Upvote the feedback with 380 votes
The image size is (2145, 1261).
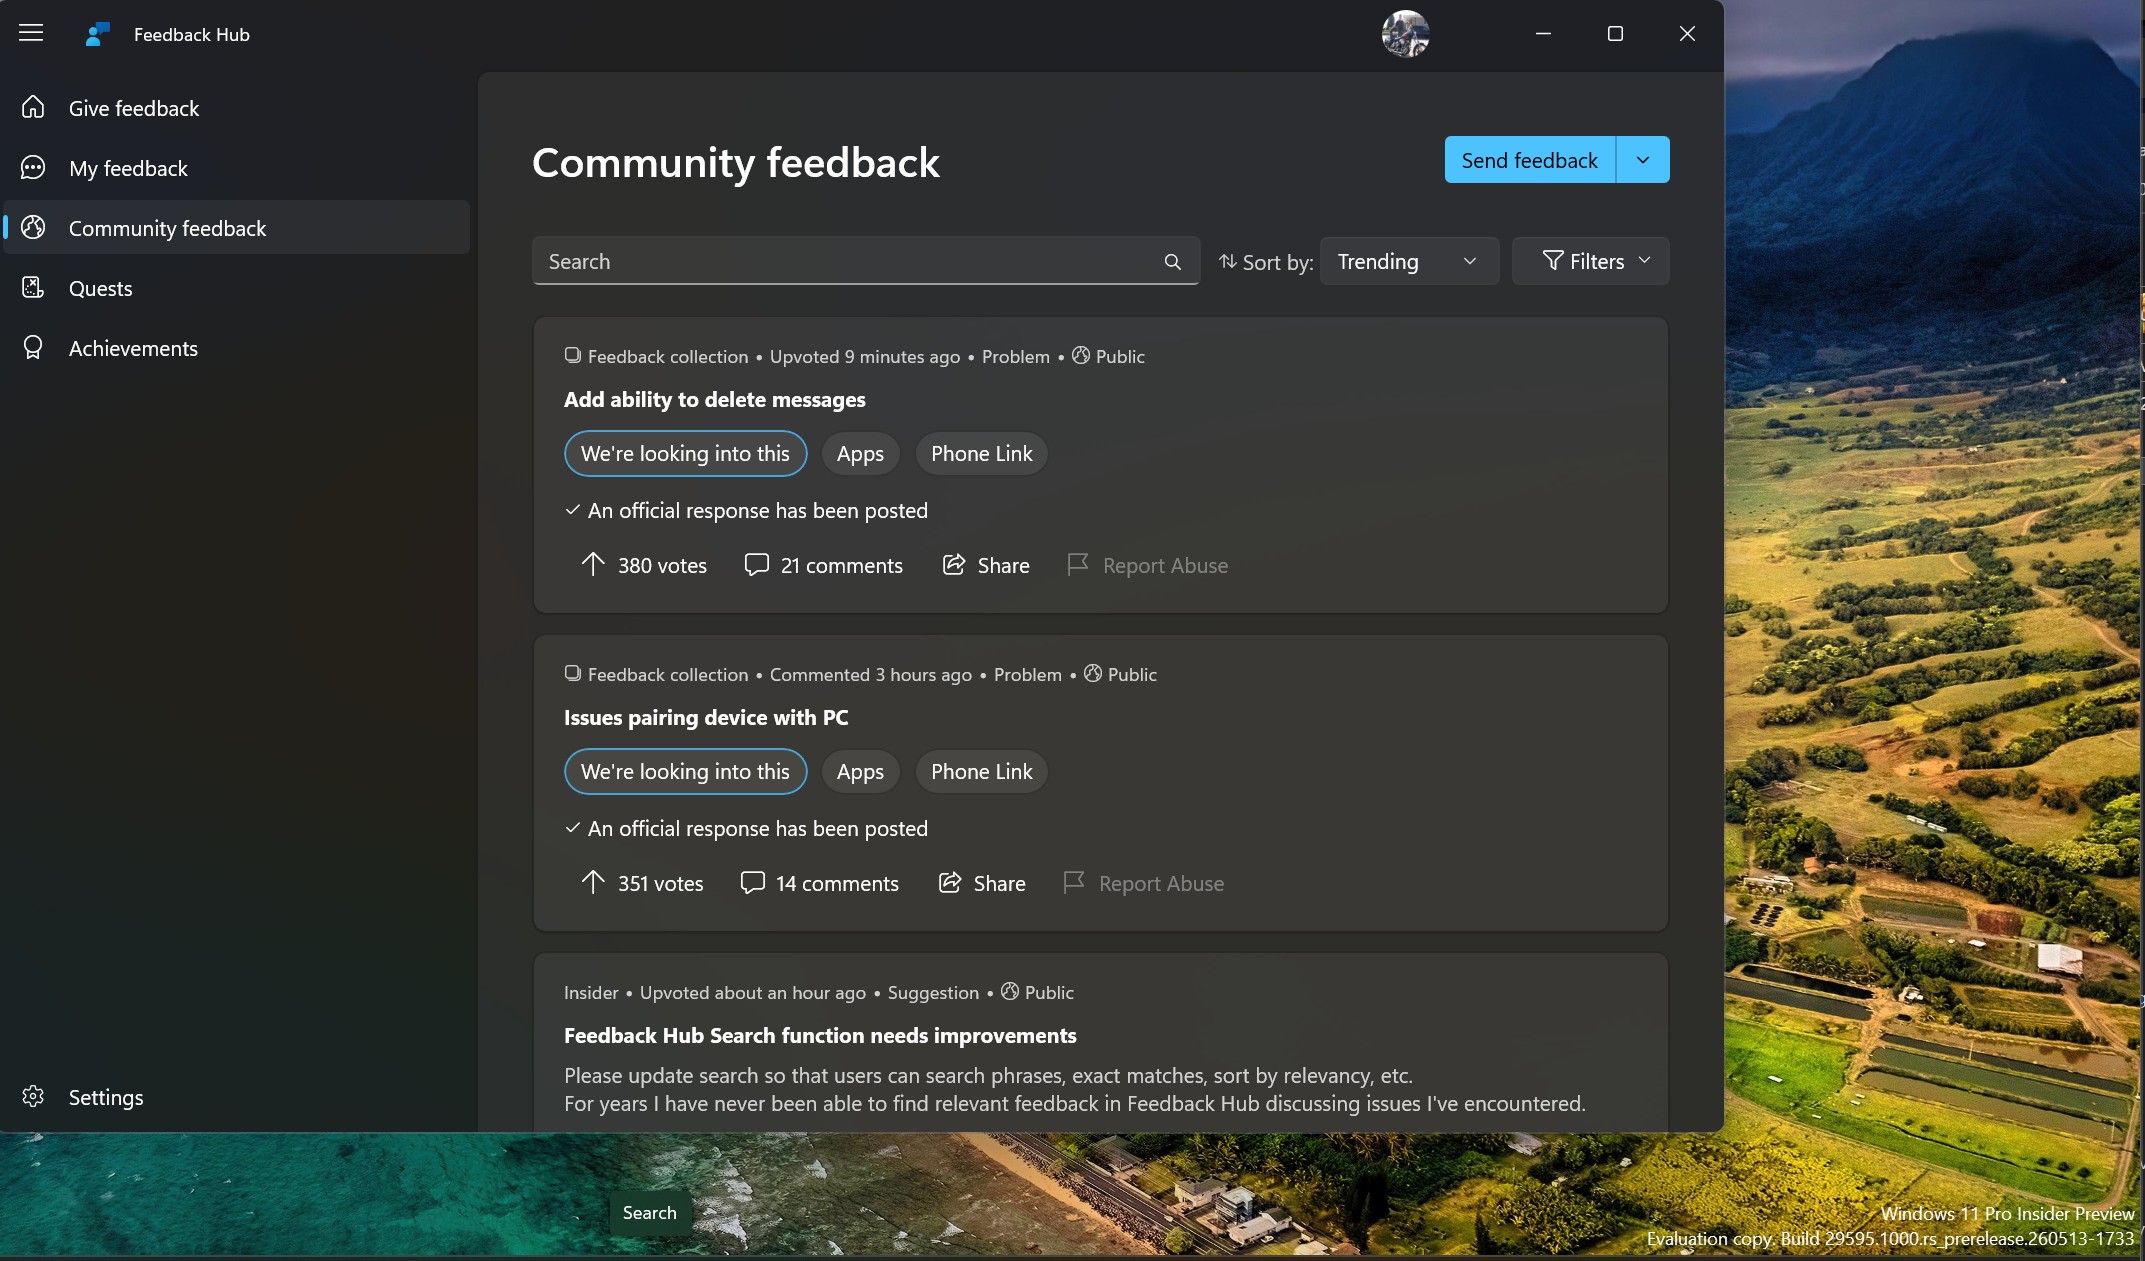coord(643,565)
